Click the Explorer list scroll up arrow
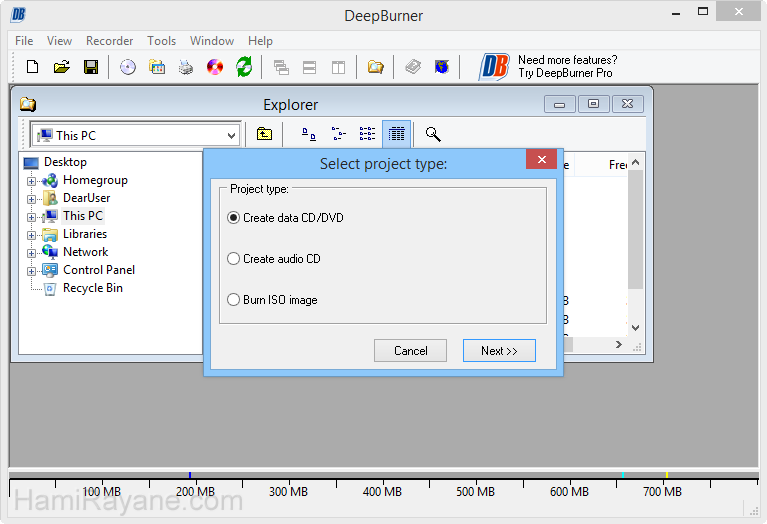767x524 pixels. click(635, 162)
